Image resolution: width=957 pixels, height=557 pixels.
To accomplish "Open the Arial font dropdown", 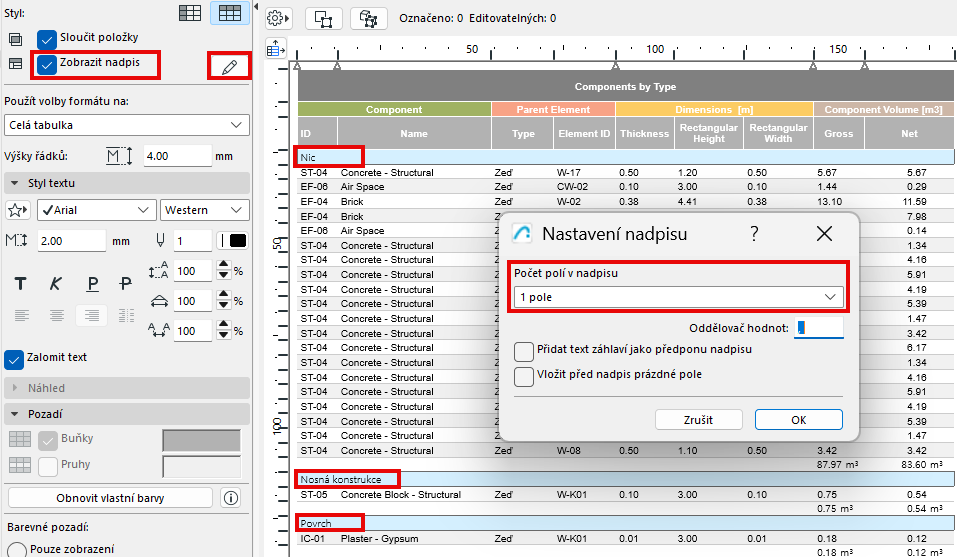I will tap(96, 210).
